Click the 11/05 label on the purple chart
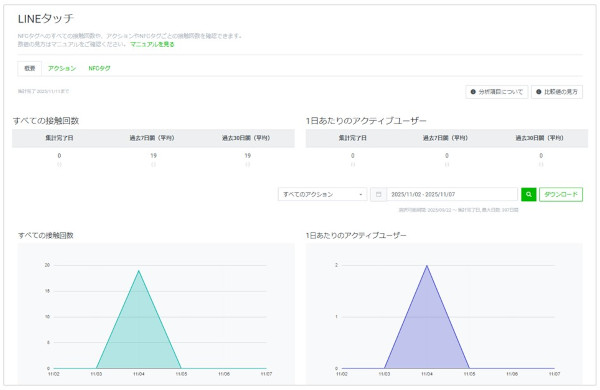The image size is (600, 390). [x=470, y=374]
